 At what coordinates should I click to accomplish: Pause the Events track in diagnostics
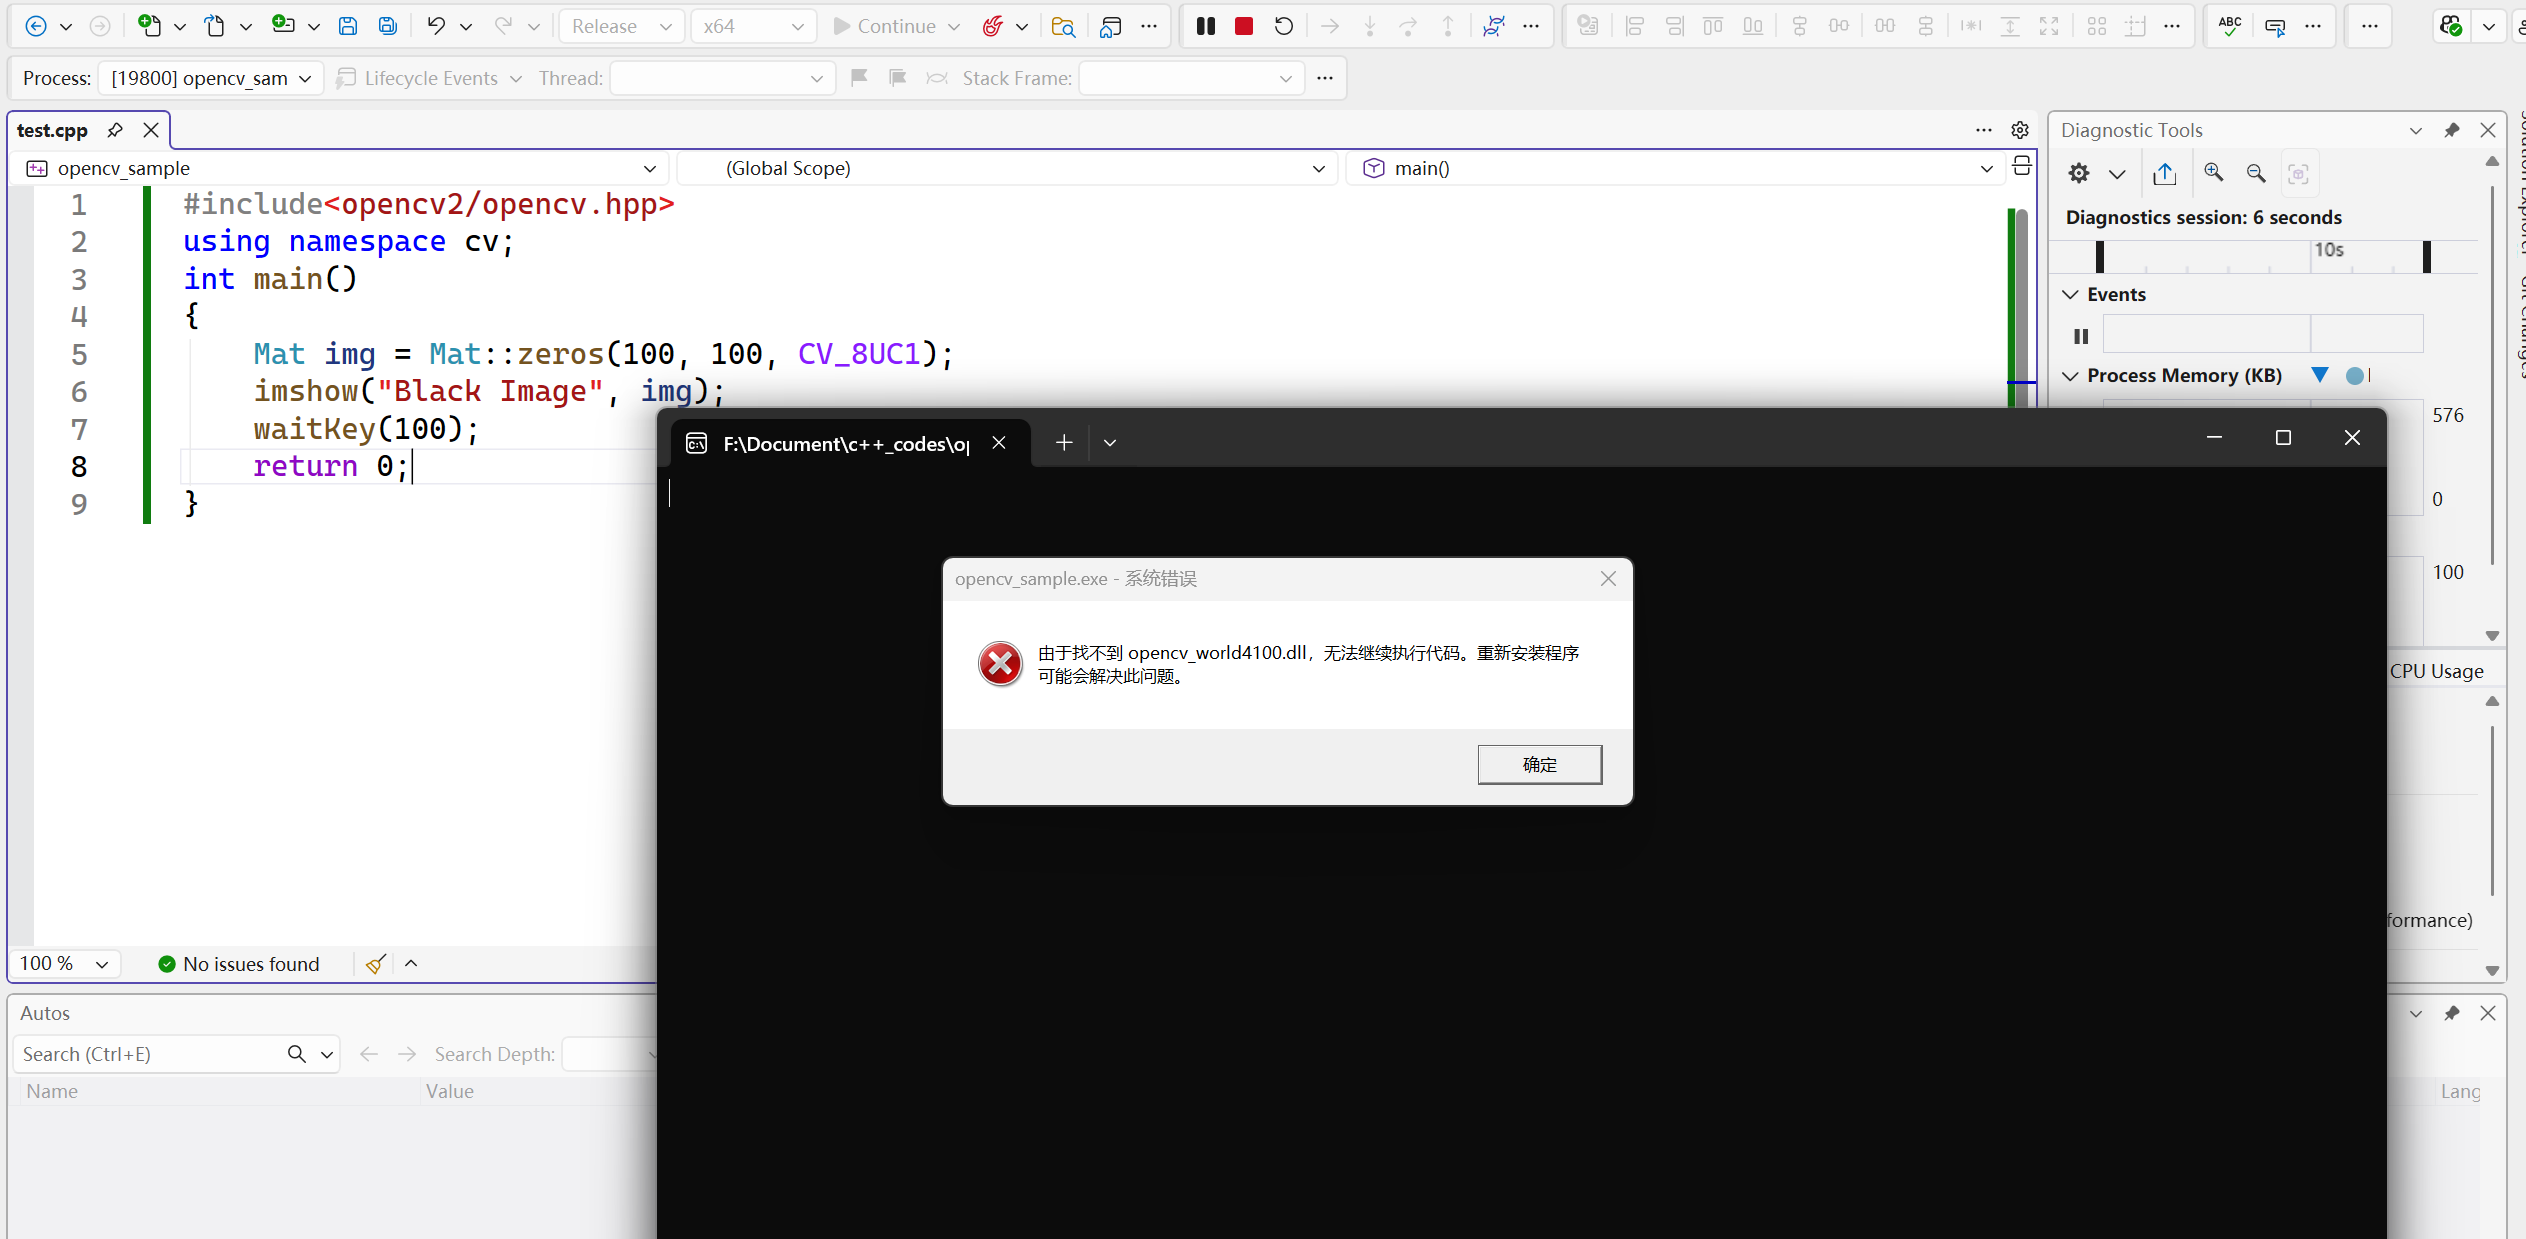2081,336
